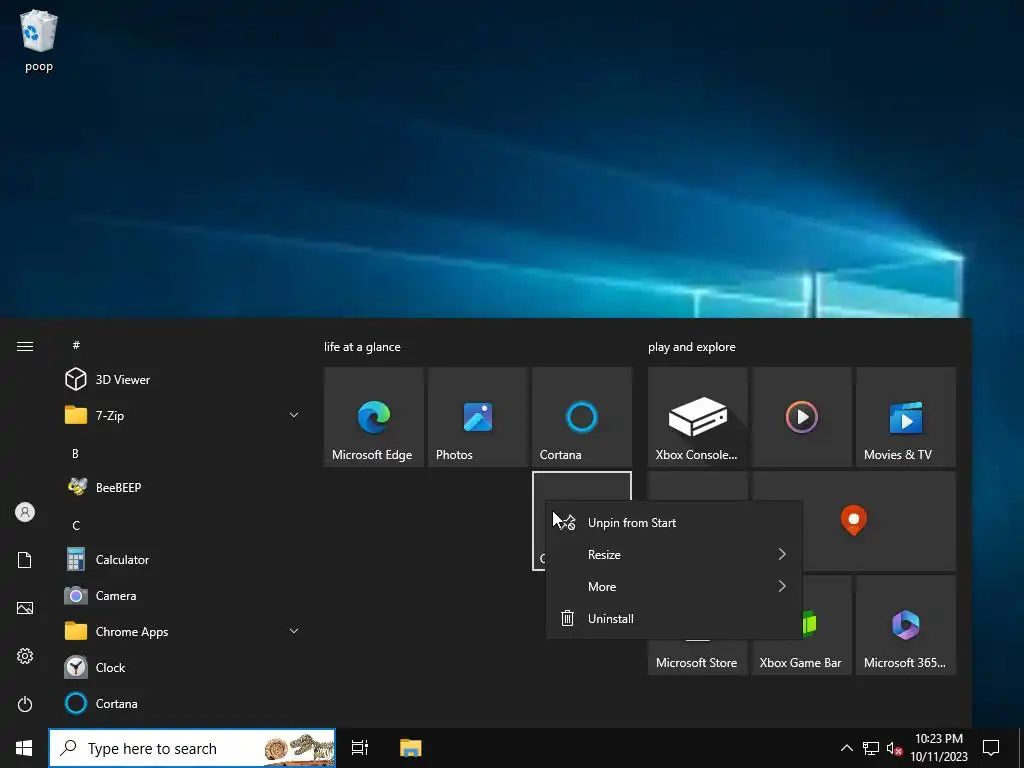Open the Start menu hamburger expand button
Viewport: 1024px width, 768px height.
tap(25, 346)
